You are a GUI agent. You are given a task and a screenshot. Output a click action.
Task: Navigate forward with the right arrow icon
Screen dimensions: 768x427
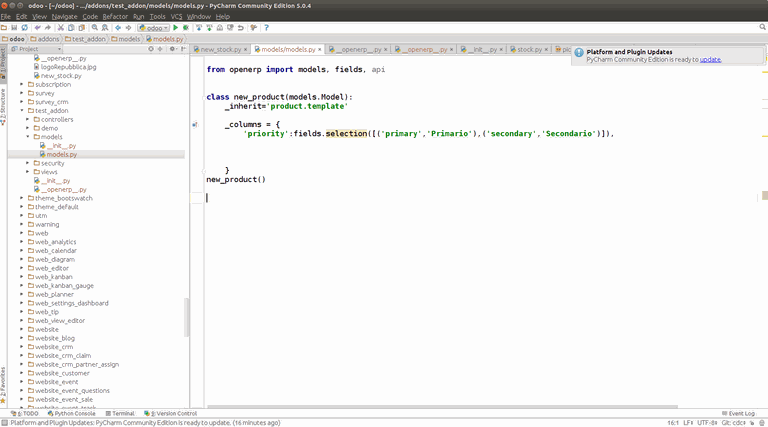click(128, 28)
